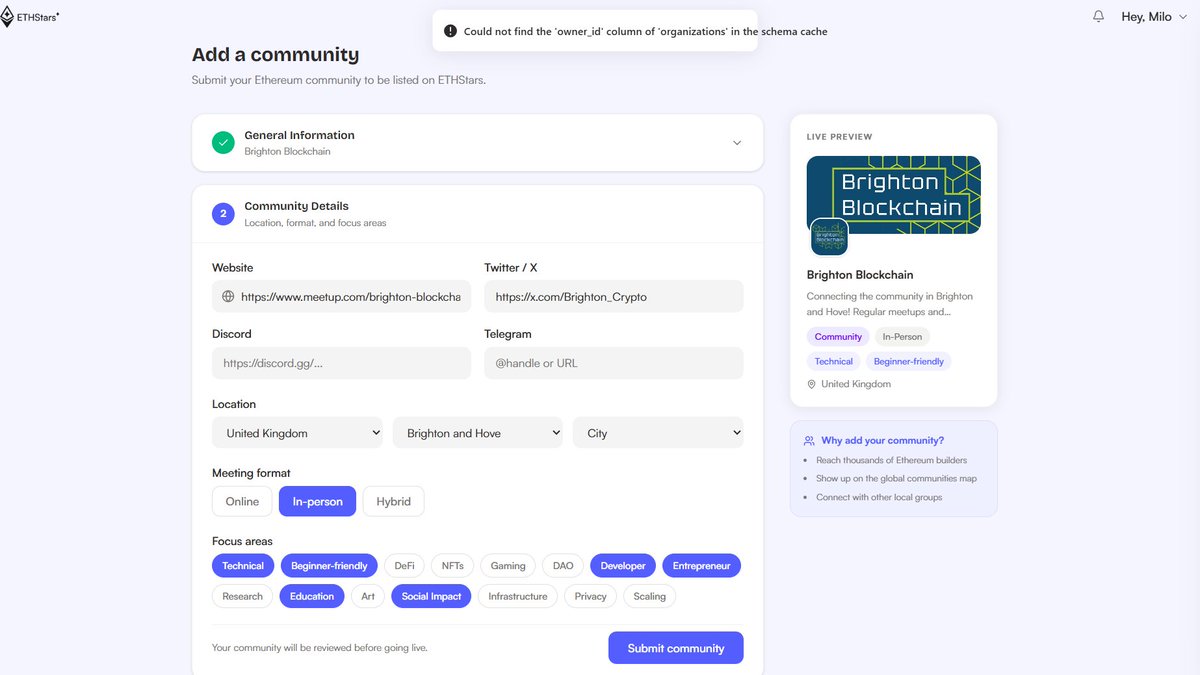Image resolution: width=1200 pixels, height=675 pixels.
Task: Click the United Kingdom text in preview
Action: (x=856, y=384)
